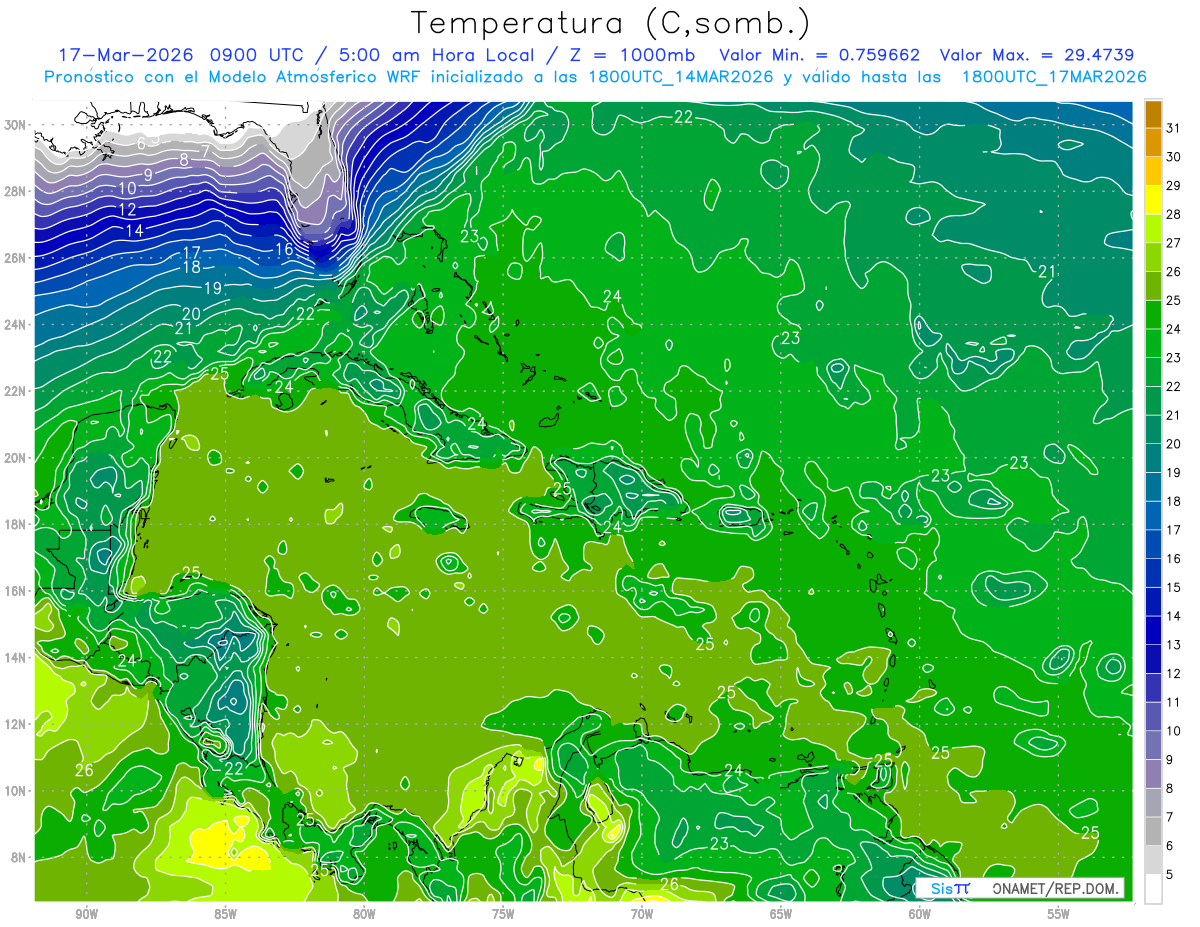Image resolution: width=1200 pixels, height=927 pixels.
Task: Click the color scale label 13
Action: 1174,644
